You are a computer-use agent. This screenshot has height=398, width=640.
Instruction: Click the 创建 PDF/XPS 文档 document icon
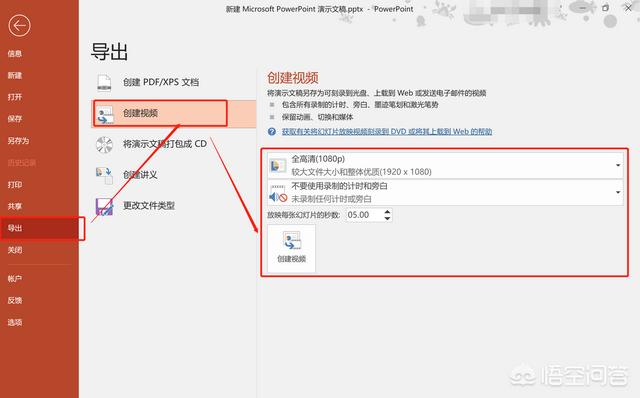tap(104, 82)
